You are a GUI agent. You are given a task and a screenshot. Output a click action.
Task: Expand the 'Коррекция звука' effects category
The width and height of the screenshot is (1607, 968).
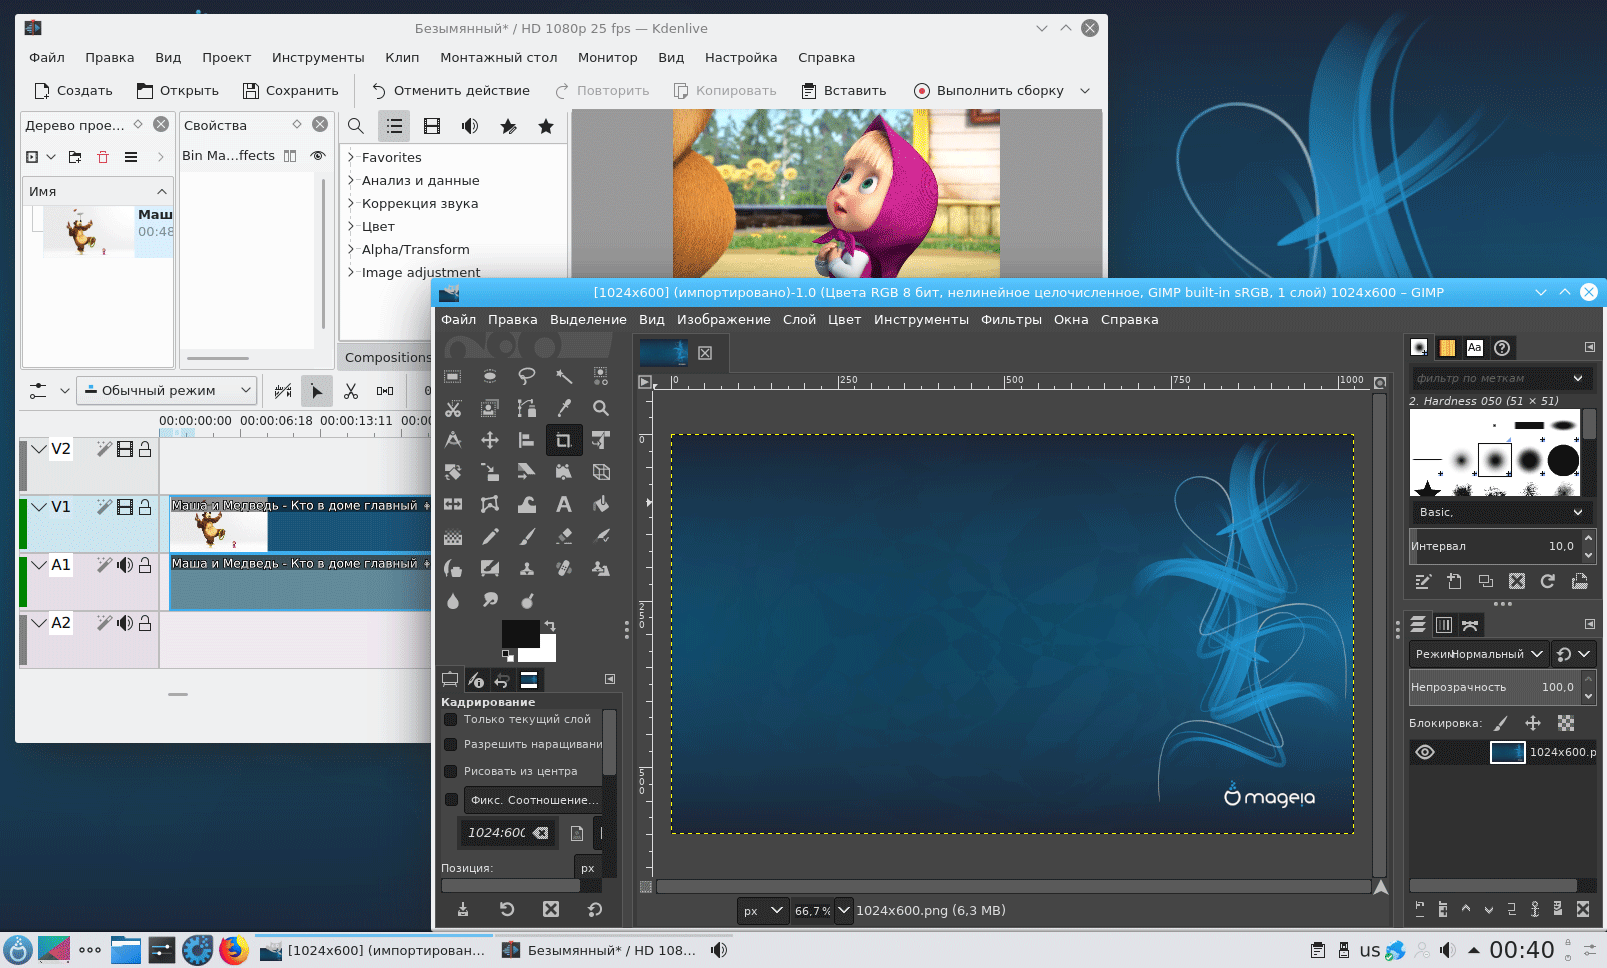point(352,204)
